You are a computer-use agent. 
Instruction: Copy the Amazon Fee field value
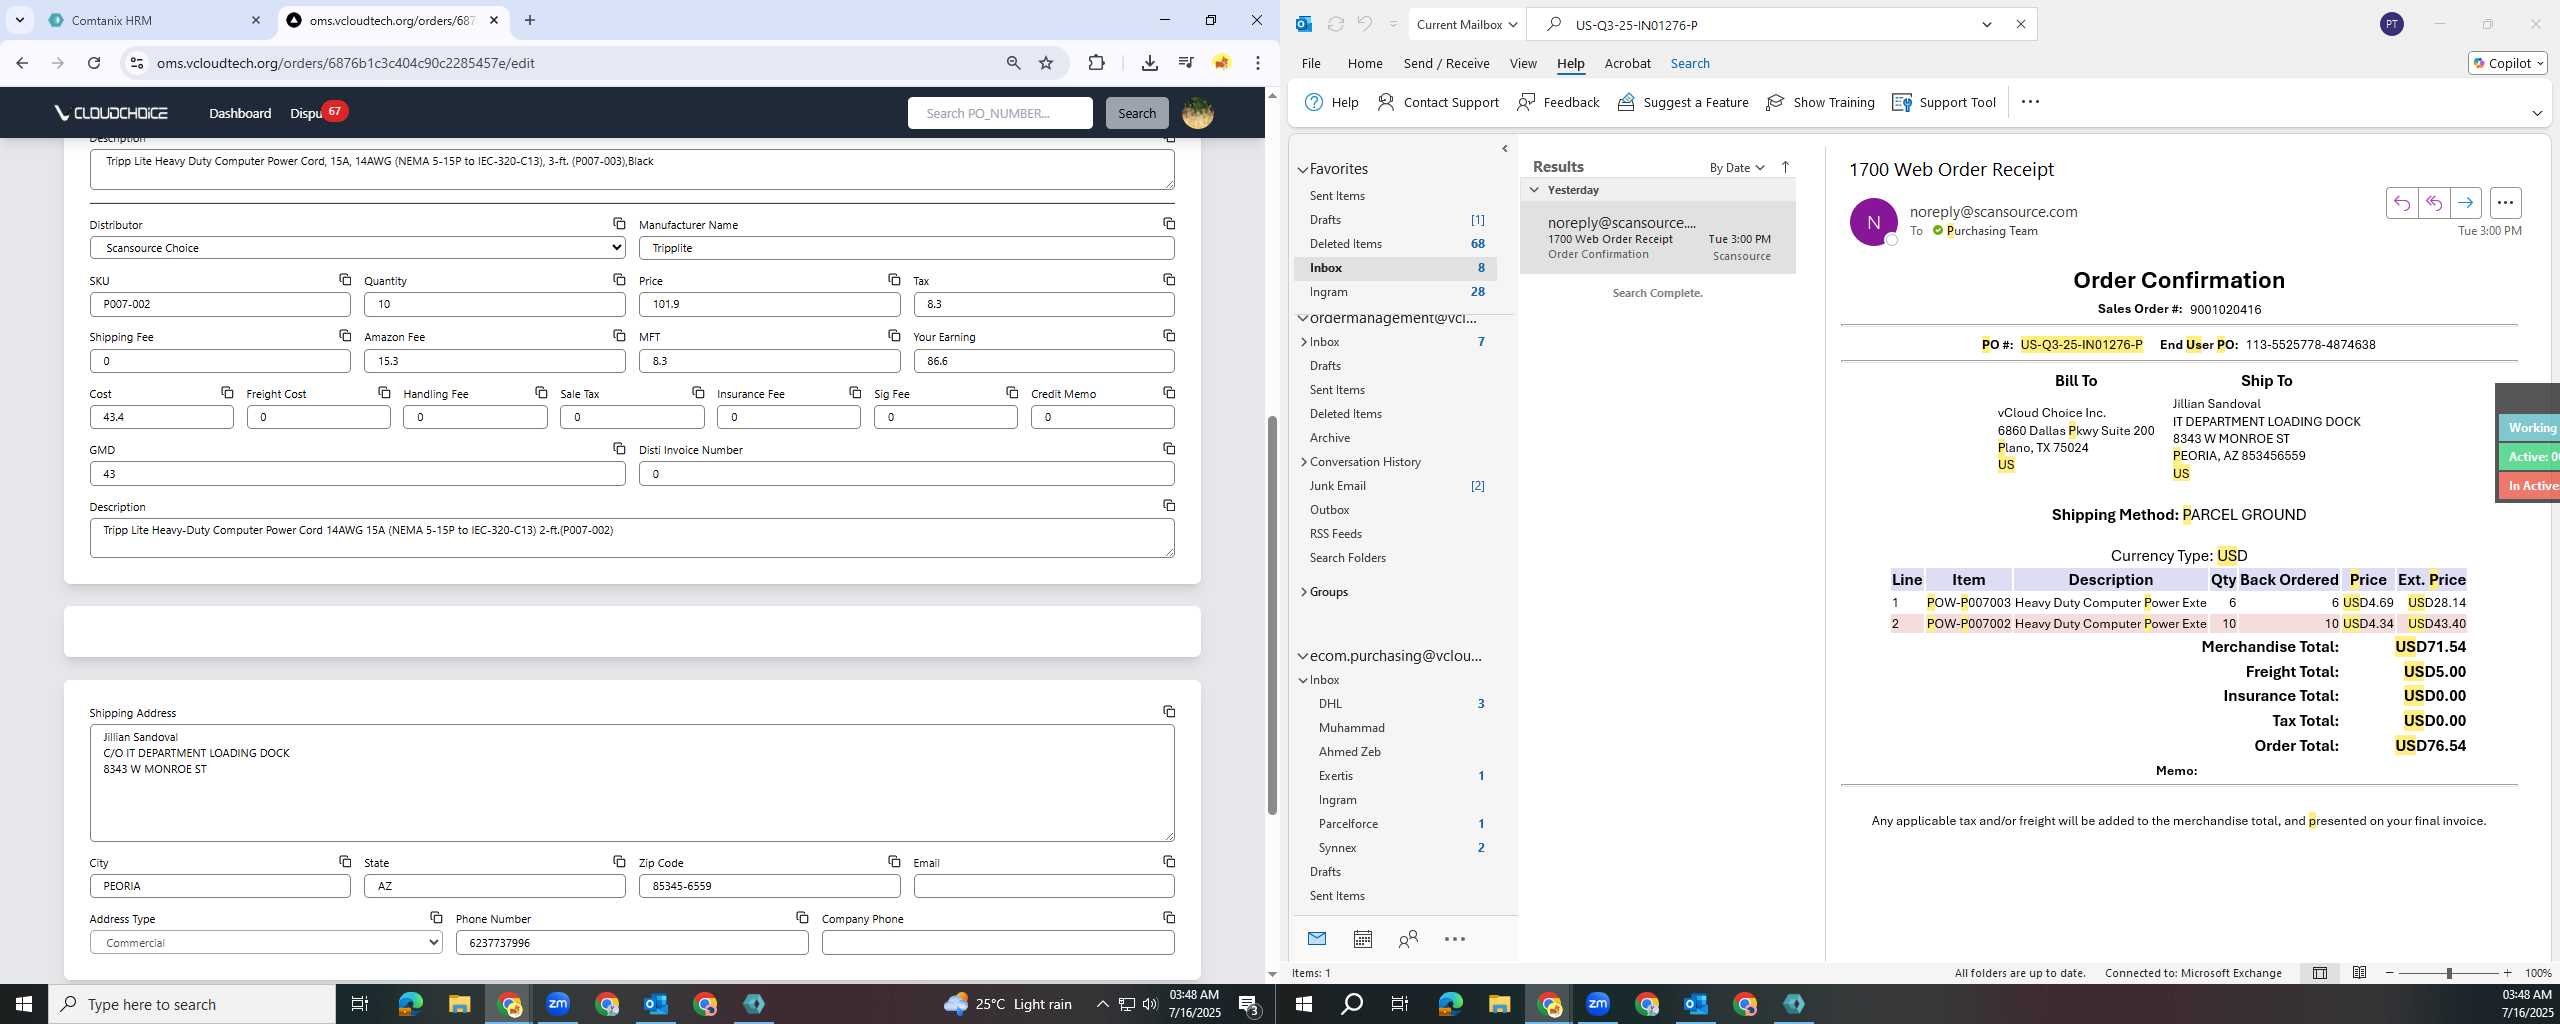(x=619, y=336)
